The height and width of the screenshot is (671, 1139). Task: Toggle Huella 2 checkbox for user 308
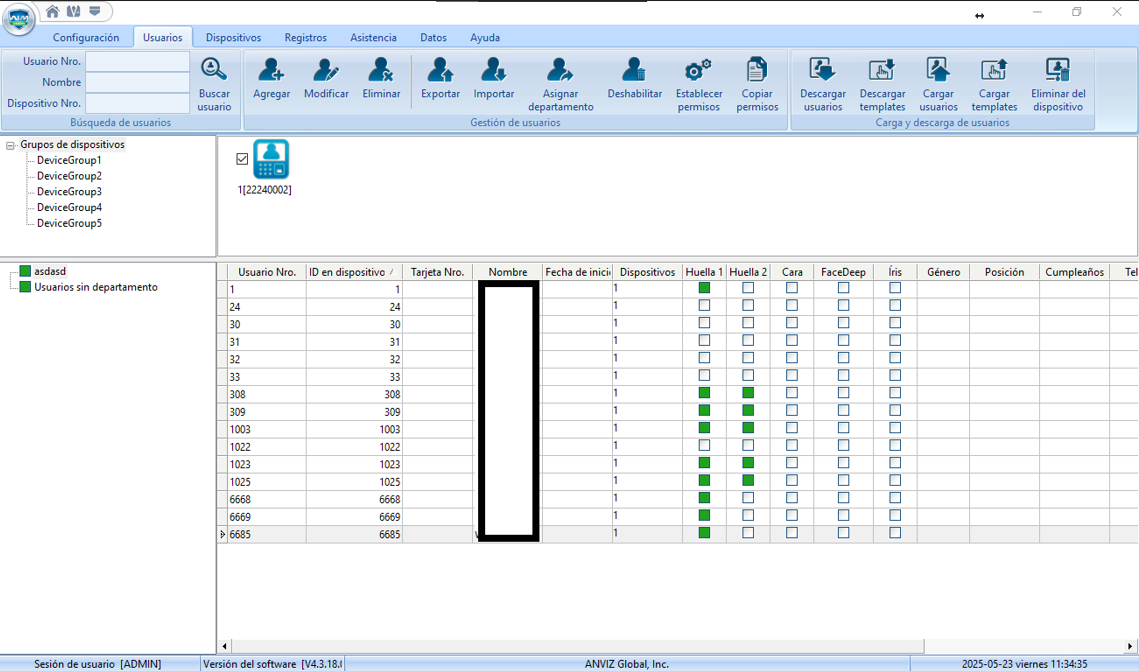pos(748,393)
